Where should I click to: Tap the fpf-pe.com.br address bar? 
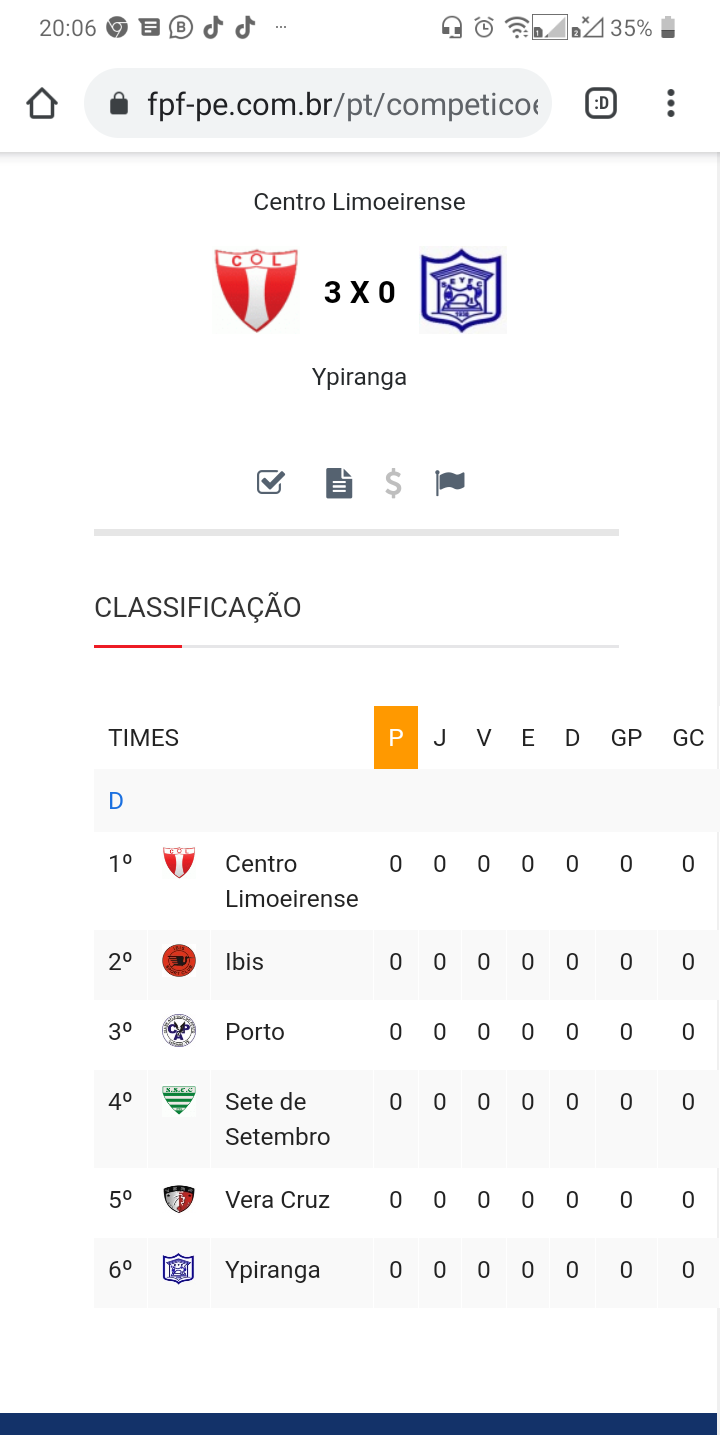tap(340, 104)
